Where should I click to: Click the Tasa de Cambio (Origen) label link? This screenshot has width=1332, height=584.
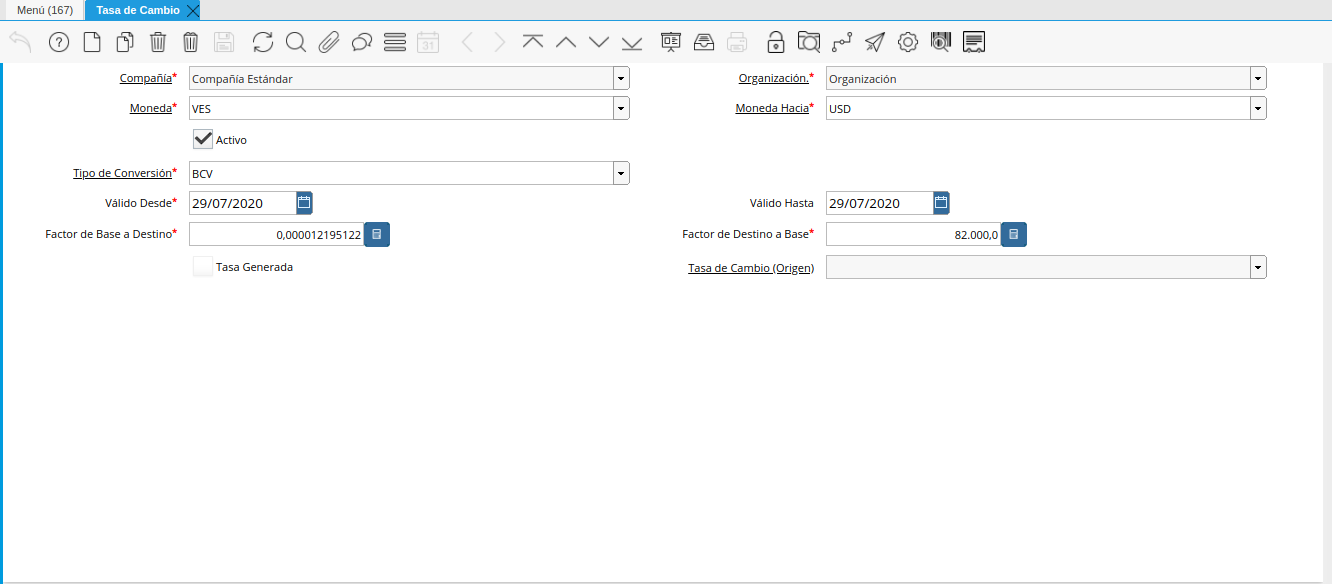751,268
